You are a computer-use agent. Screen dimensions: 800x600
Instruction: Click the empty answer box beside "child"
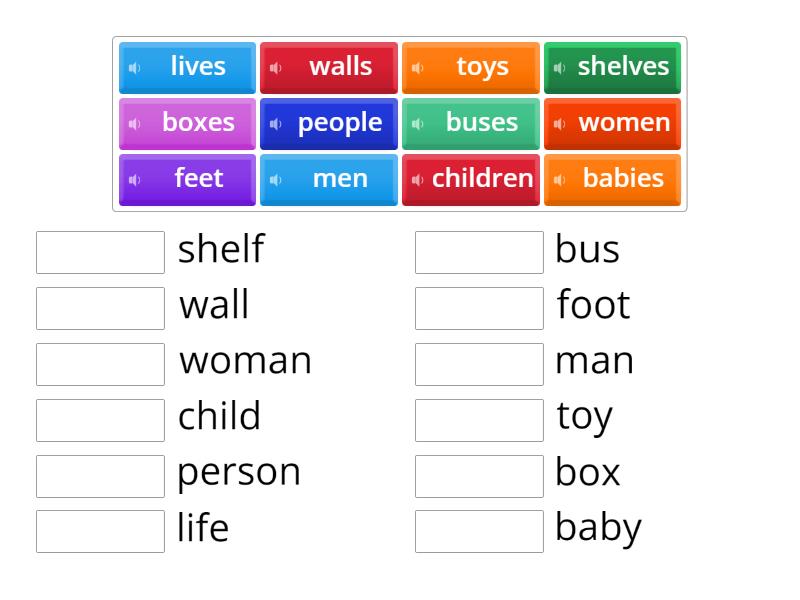click(x=99, y=419)
